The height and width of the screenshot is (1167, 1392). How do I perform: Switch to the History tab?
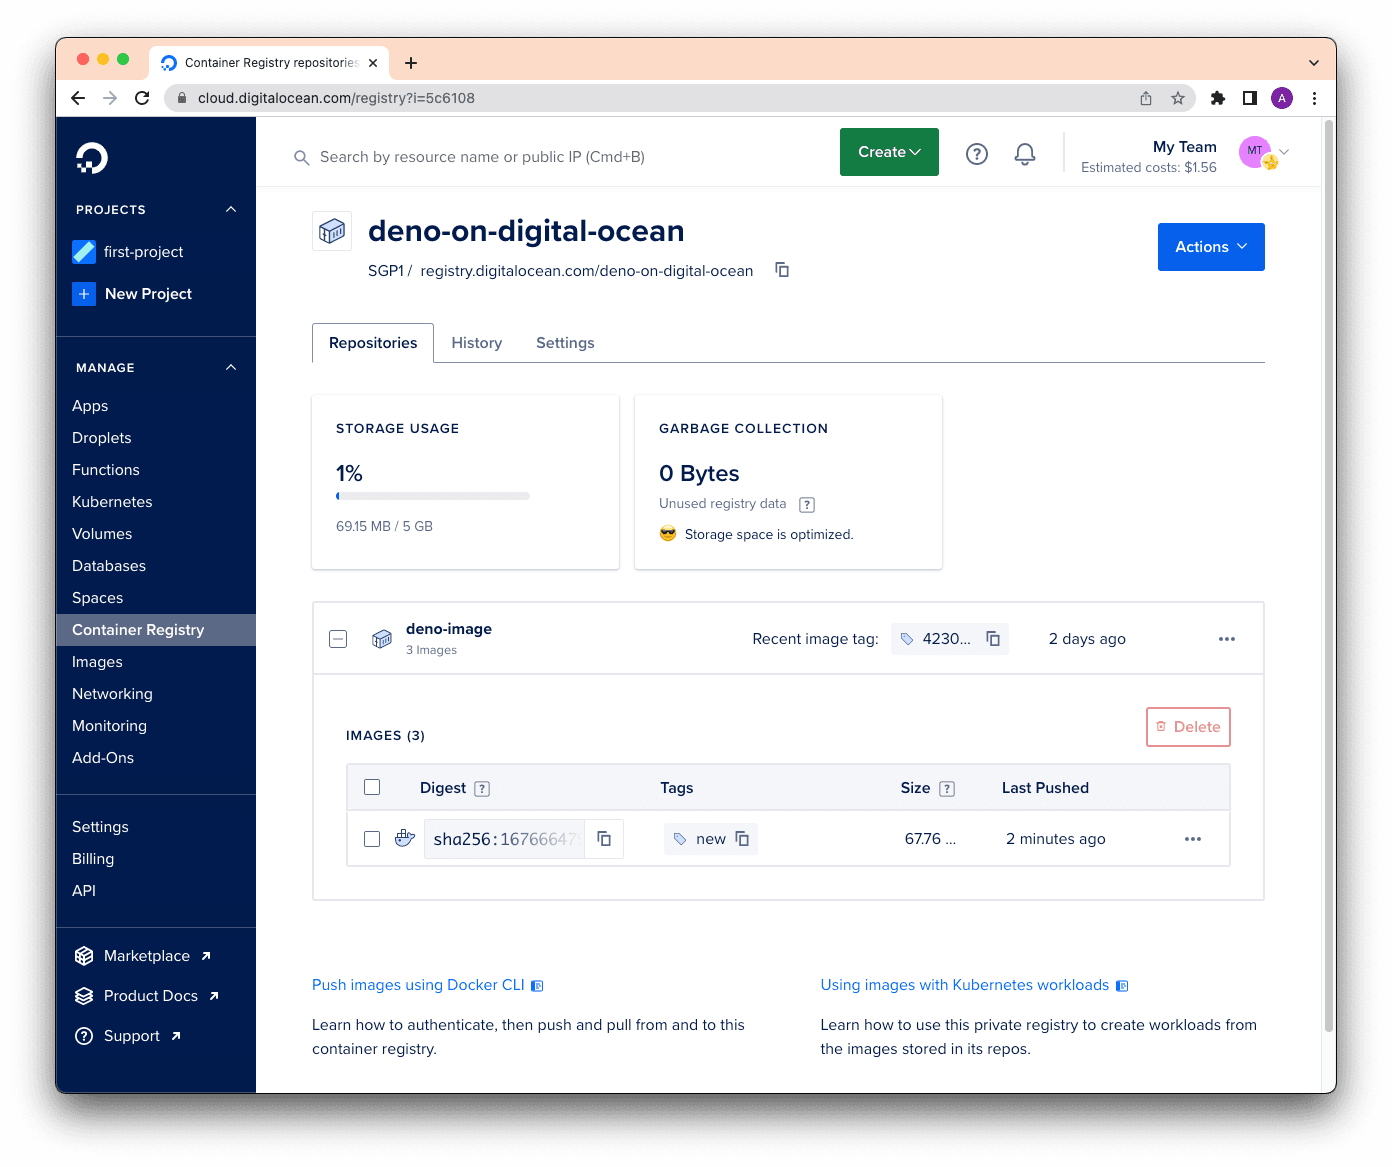coord(477,343)
